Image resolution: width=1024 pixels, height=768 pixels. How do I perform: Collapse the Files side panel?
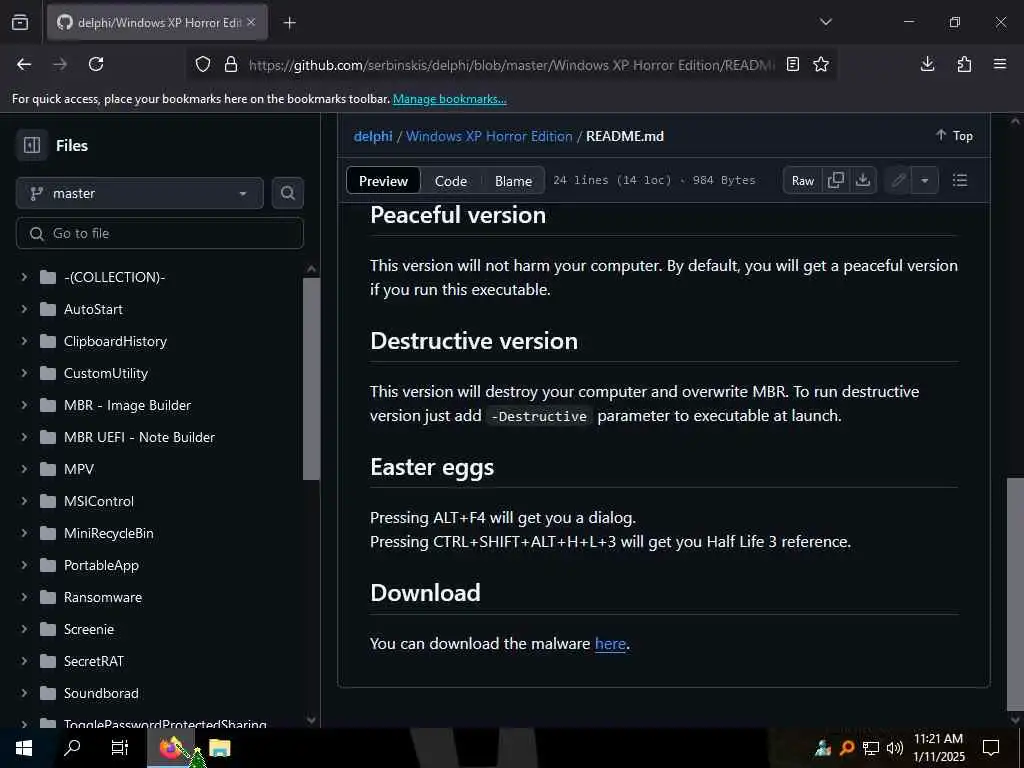pyautogui.click(x=32, y=145)
